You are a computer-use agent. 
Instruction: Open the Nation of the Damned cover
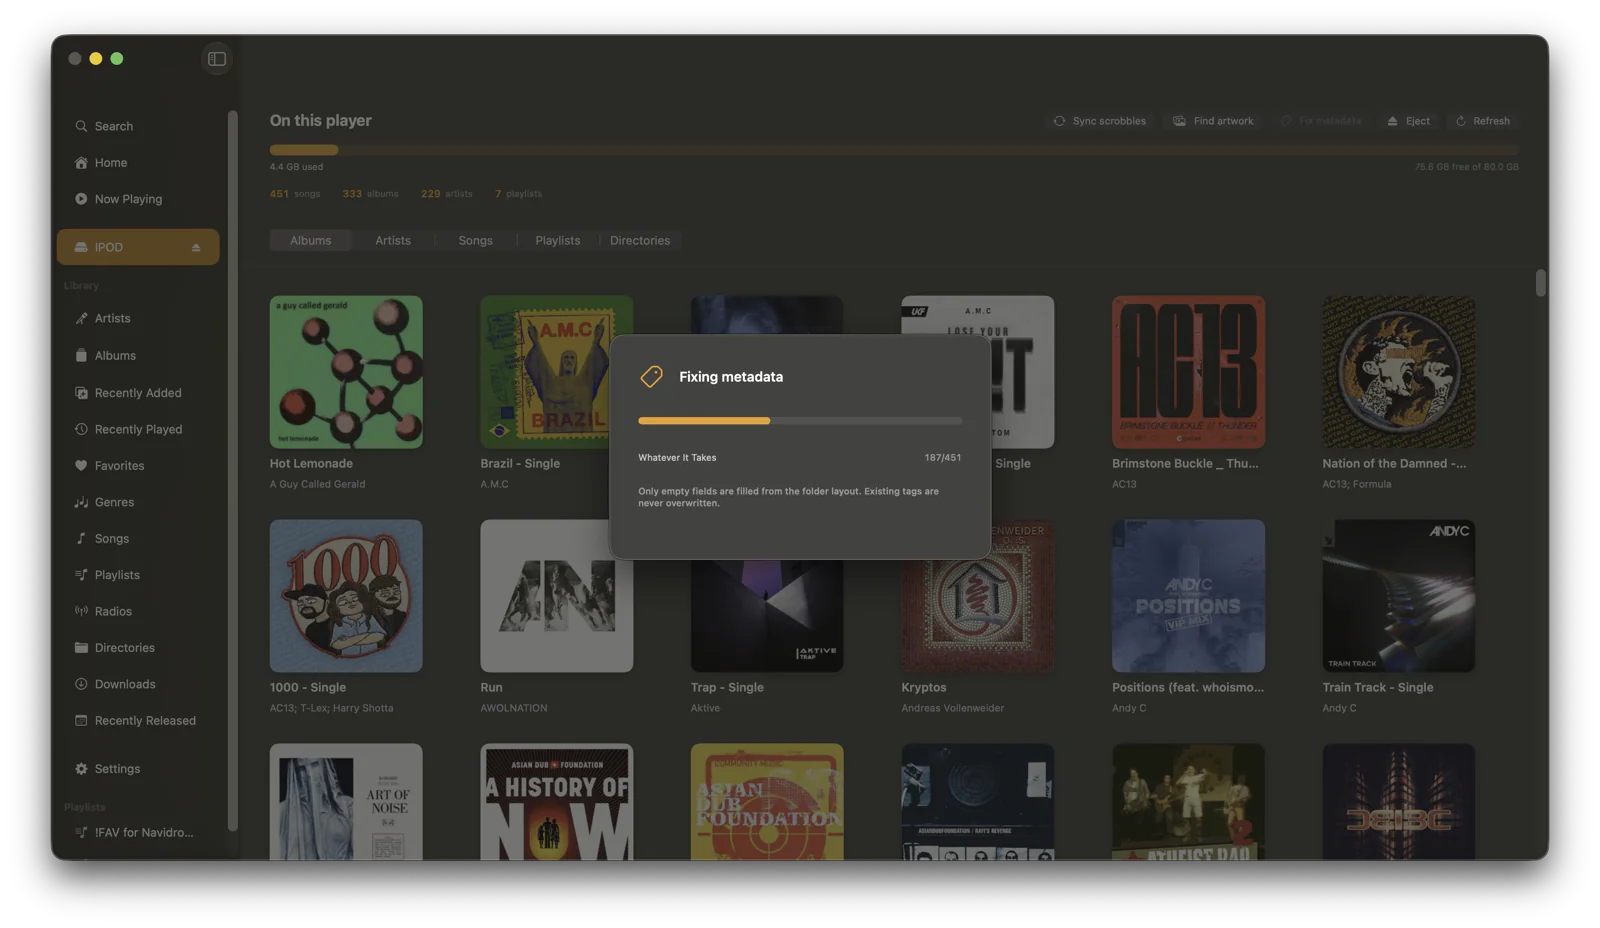1399,372
